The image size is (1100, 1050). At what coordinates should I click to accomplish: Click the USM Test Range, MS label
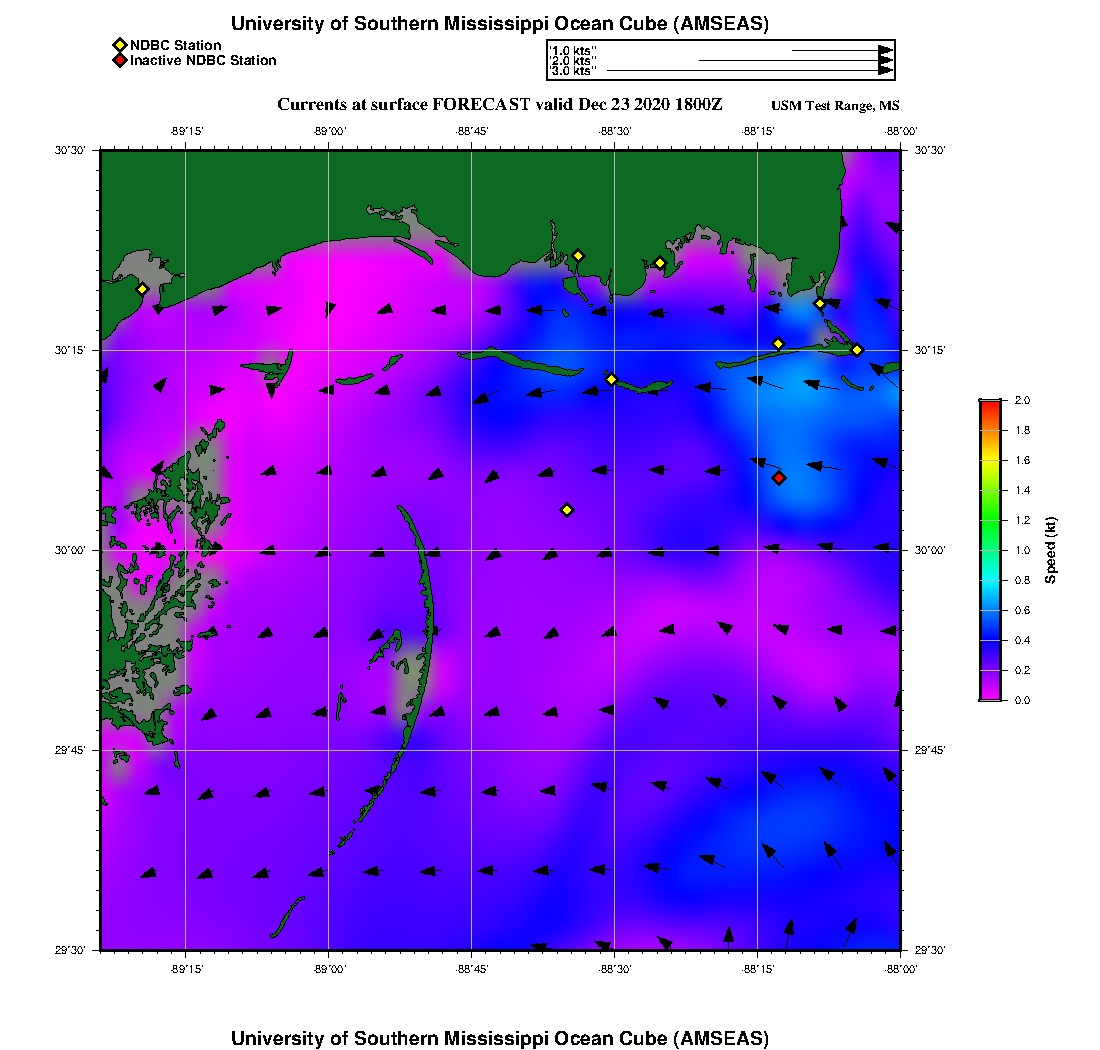(835, 106)
